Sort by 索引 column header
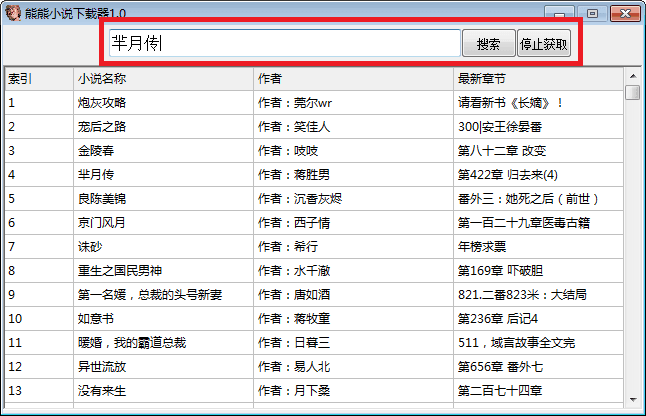The image size is (646, 416). coord(36,78)
